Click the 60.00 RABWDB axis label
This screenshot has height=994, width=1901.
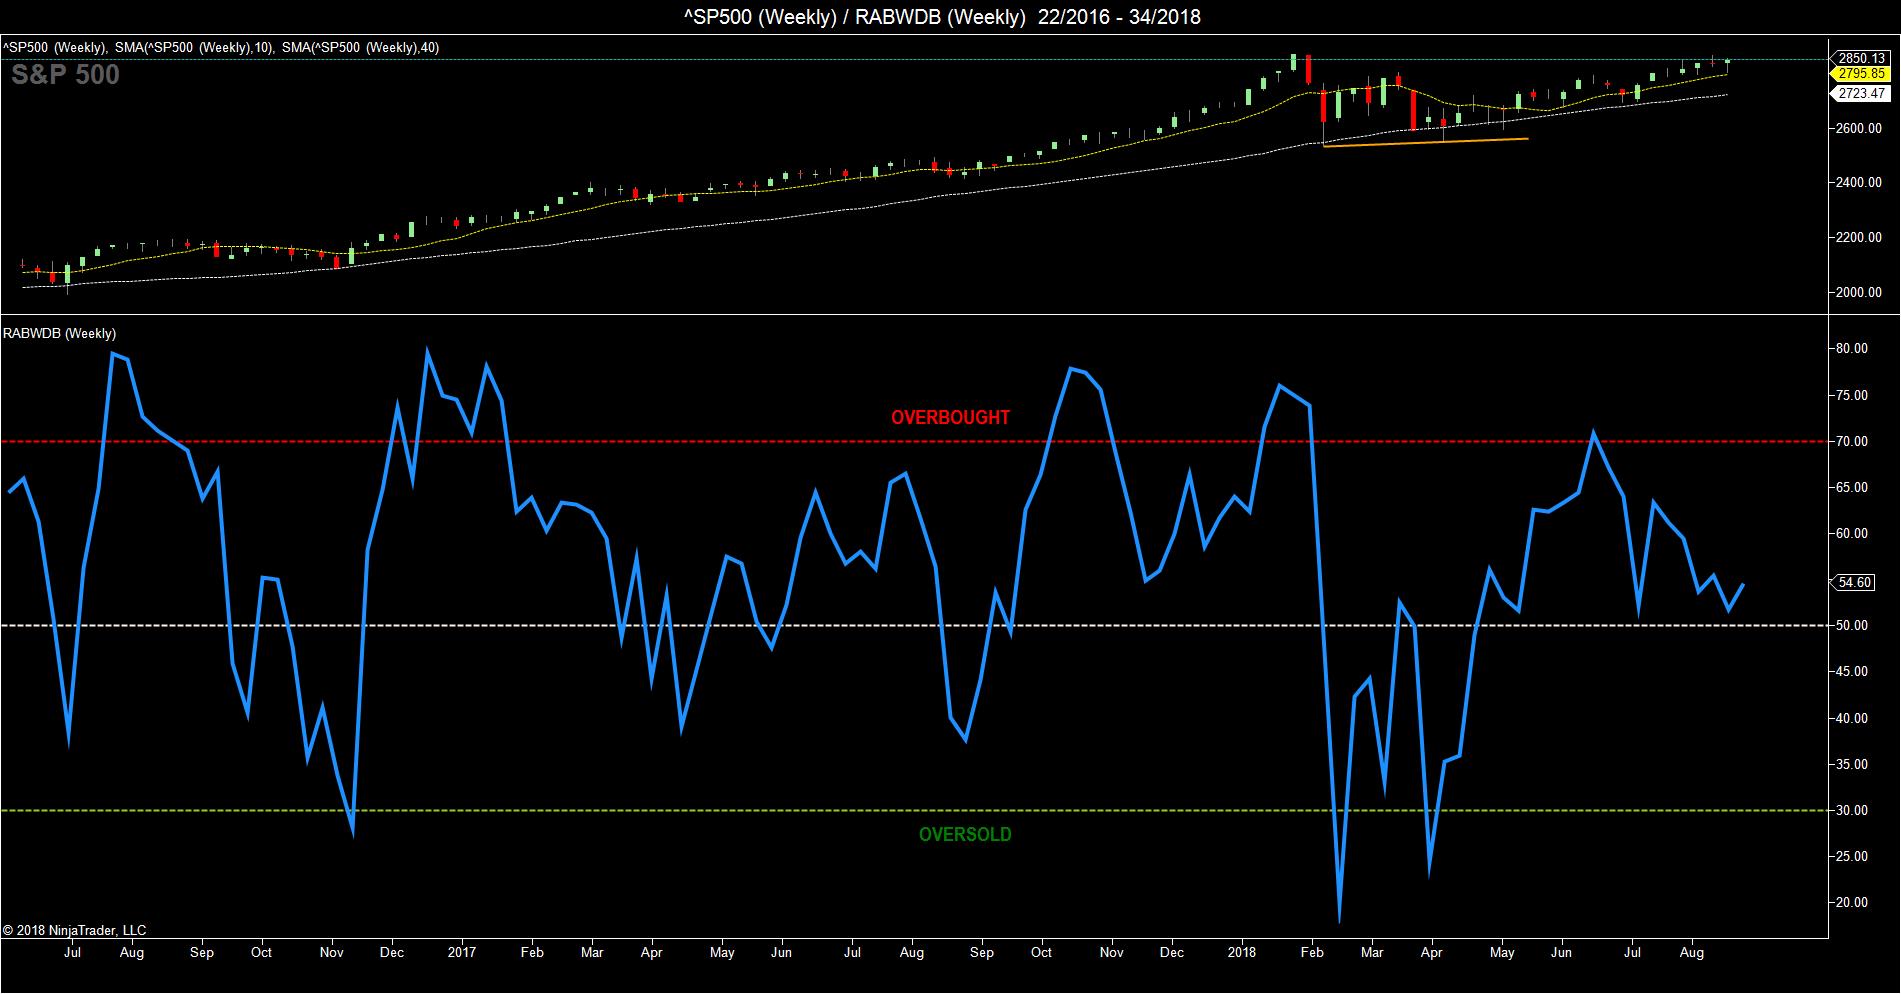(x=1852, y=534)
